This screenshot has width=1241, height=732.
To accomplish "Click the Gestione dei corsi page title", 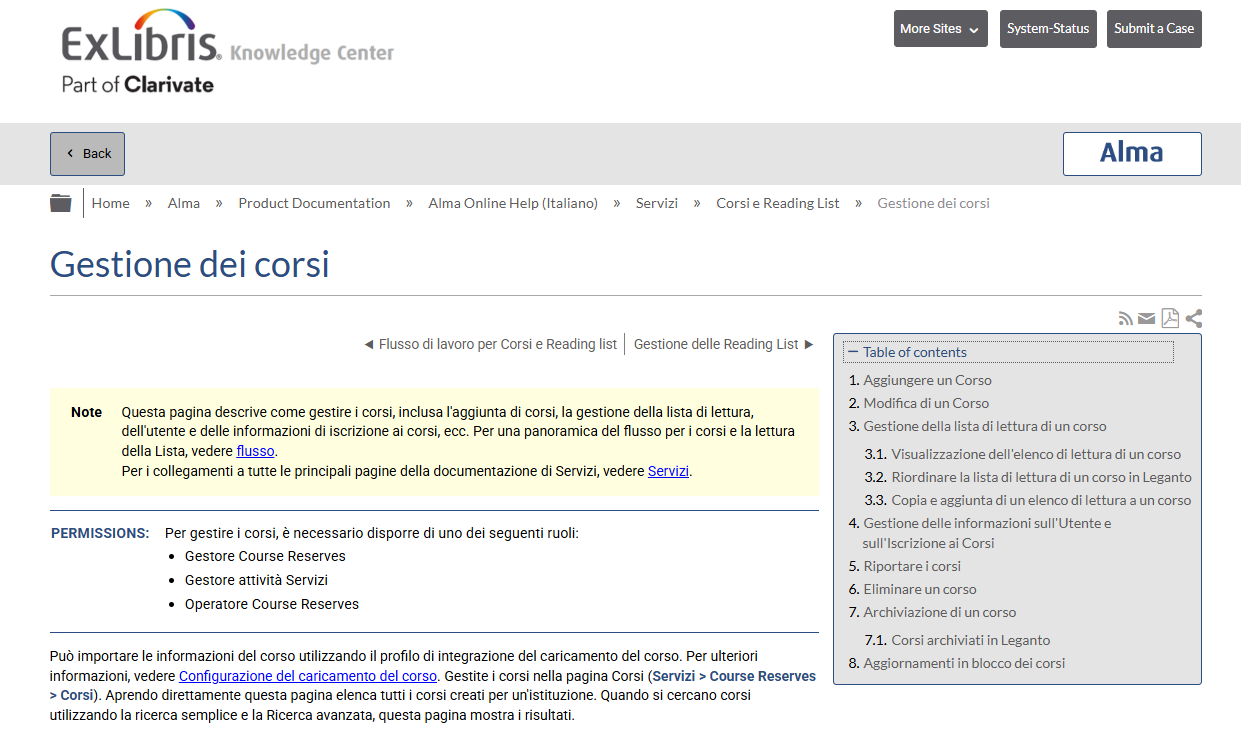I will tap(190, 265).
